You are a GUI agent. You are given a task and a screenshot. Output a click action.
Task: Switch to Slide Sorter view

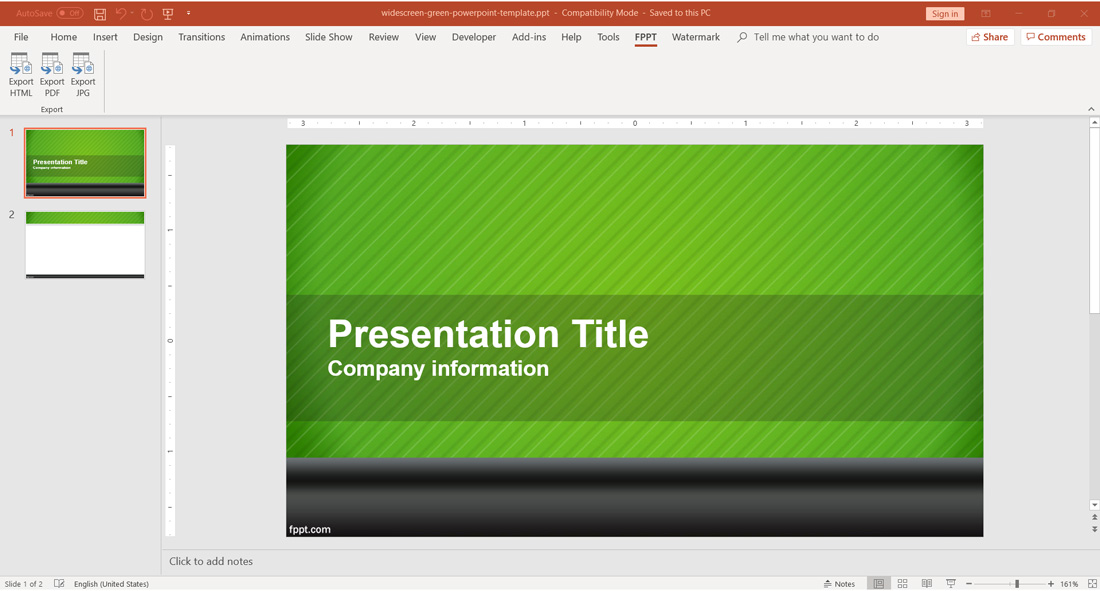pyautogui.click(x=902, y=583)
